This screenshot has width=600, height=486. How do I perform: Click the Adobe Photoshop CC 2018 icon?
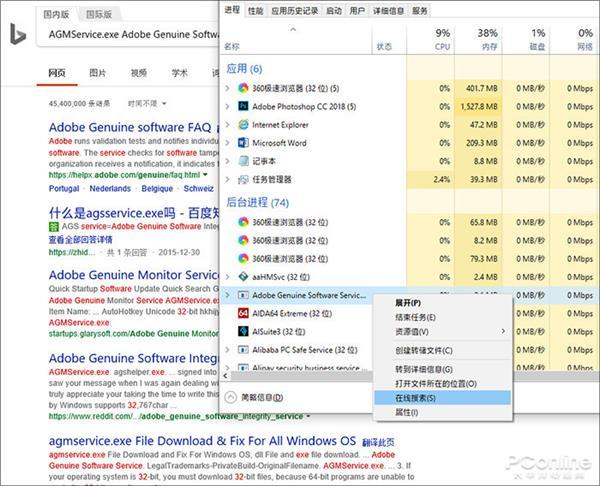point(243,106)
